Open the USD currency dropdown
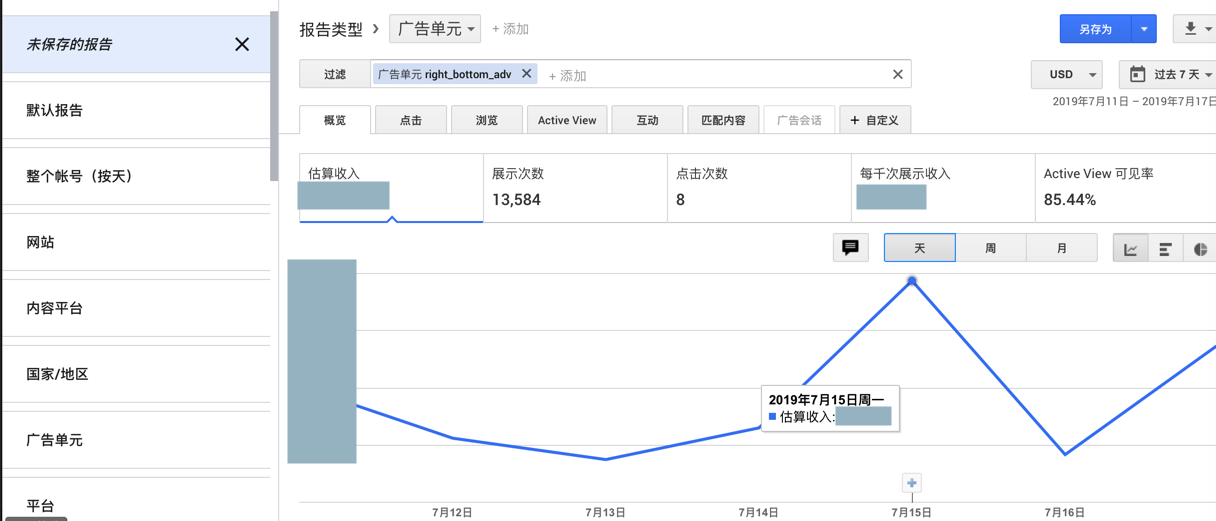The width and height of the screenshot is (1216, 521). tap(1066, 74)
